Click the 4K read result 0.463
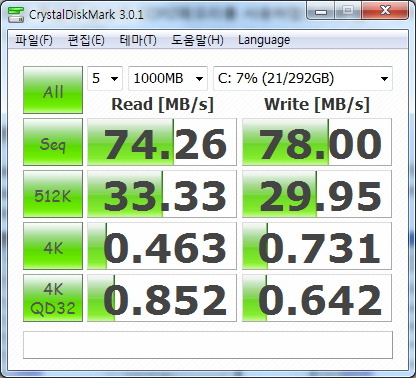 click(x=162, y=246)
